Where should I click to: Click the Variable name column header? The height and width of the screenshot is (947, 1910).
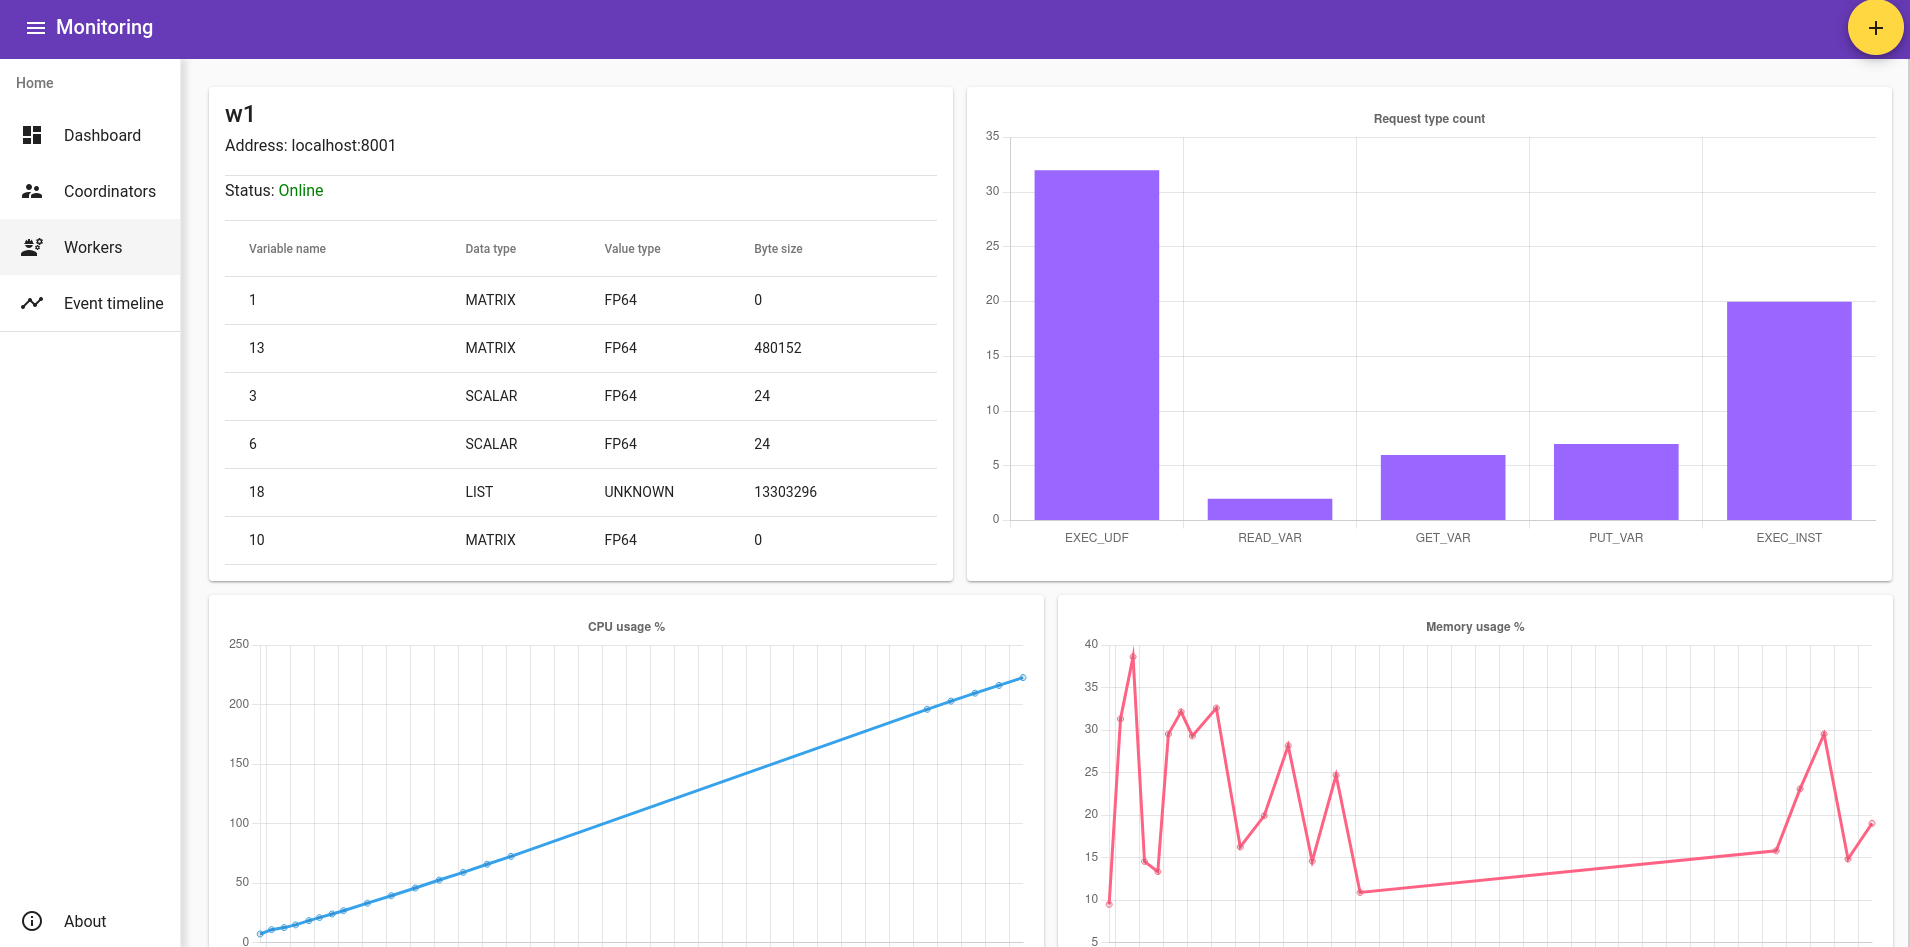(287, 249)
